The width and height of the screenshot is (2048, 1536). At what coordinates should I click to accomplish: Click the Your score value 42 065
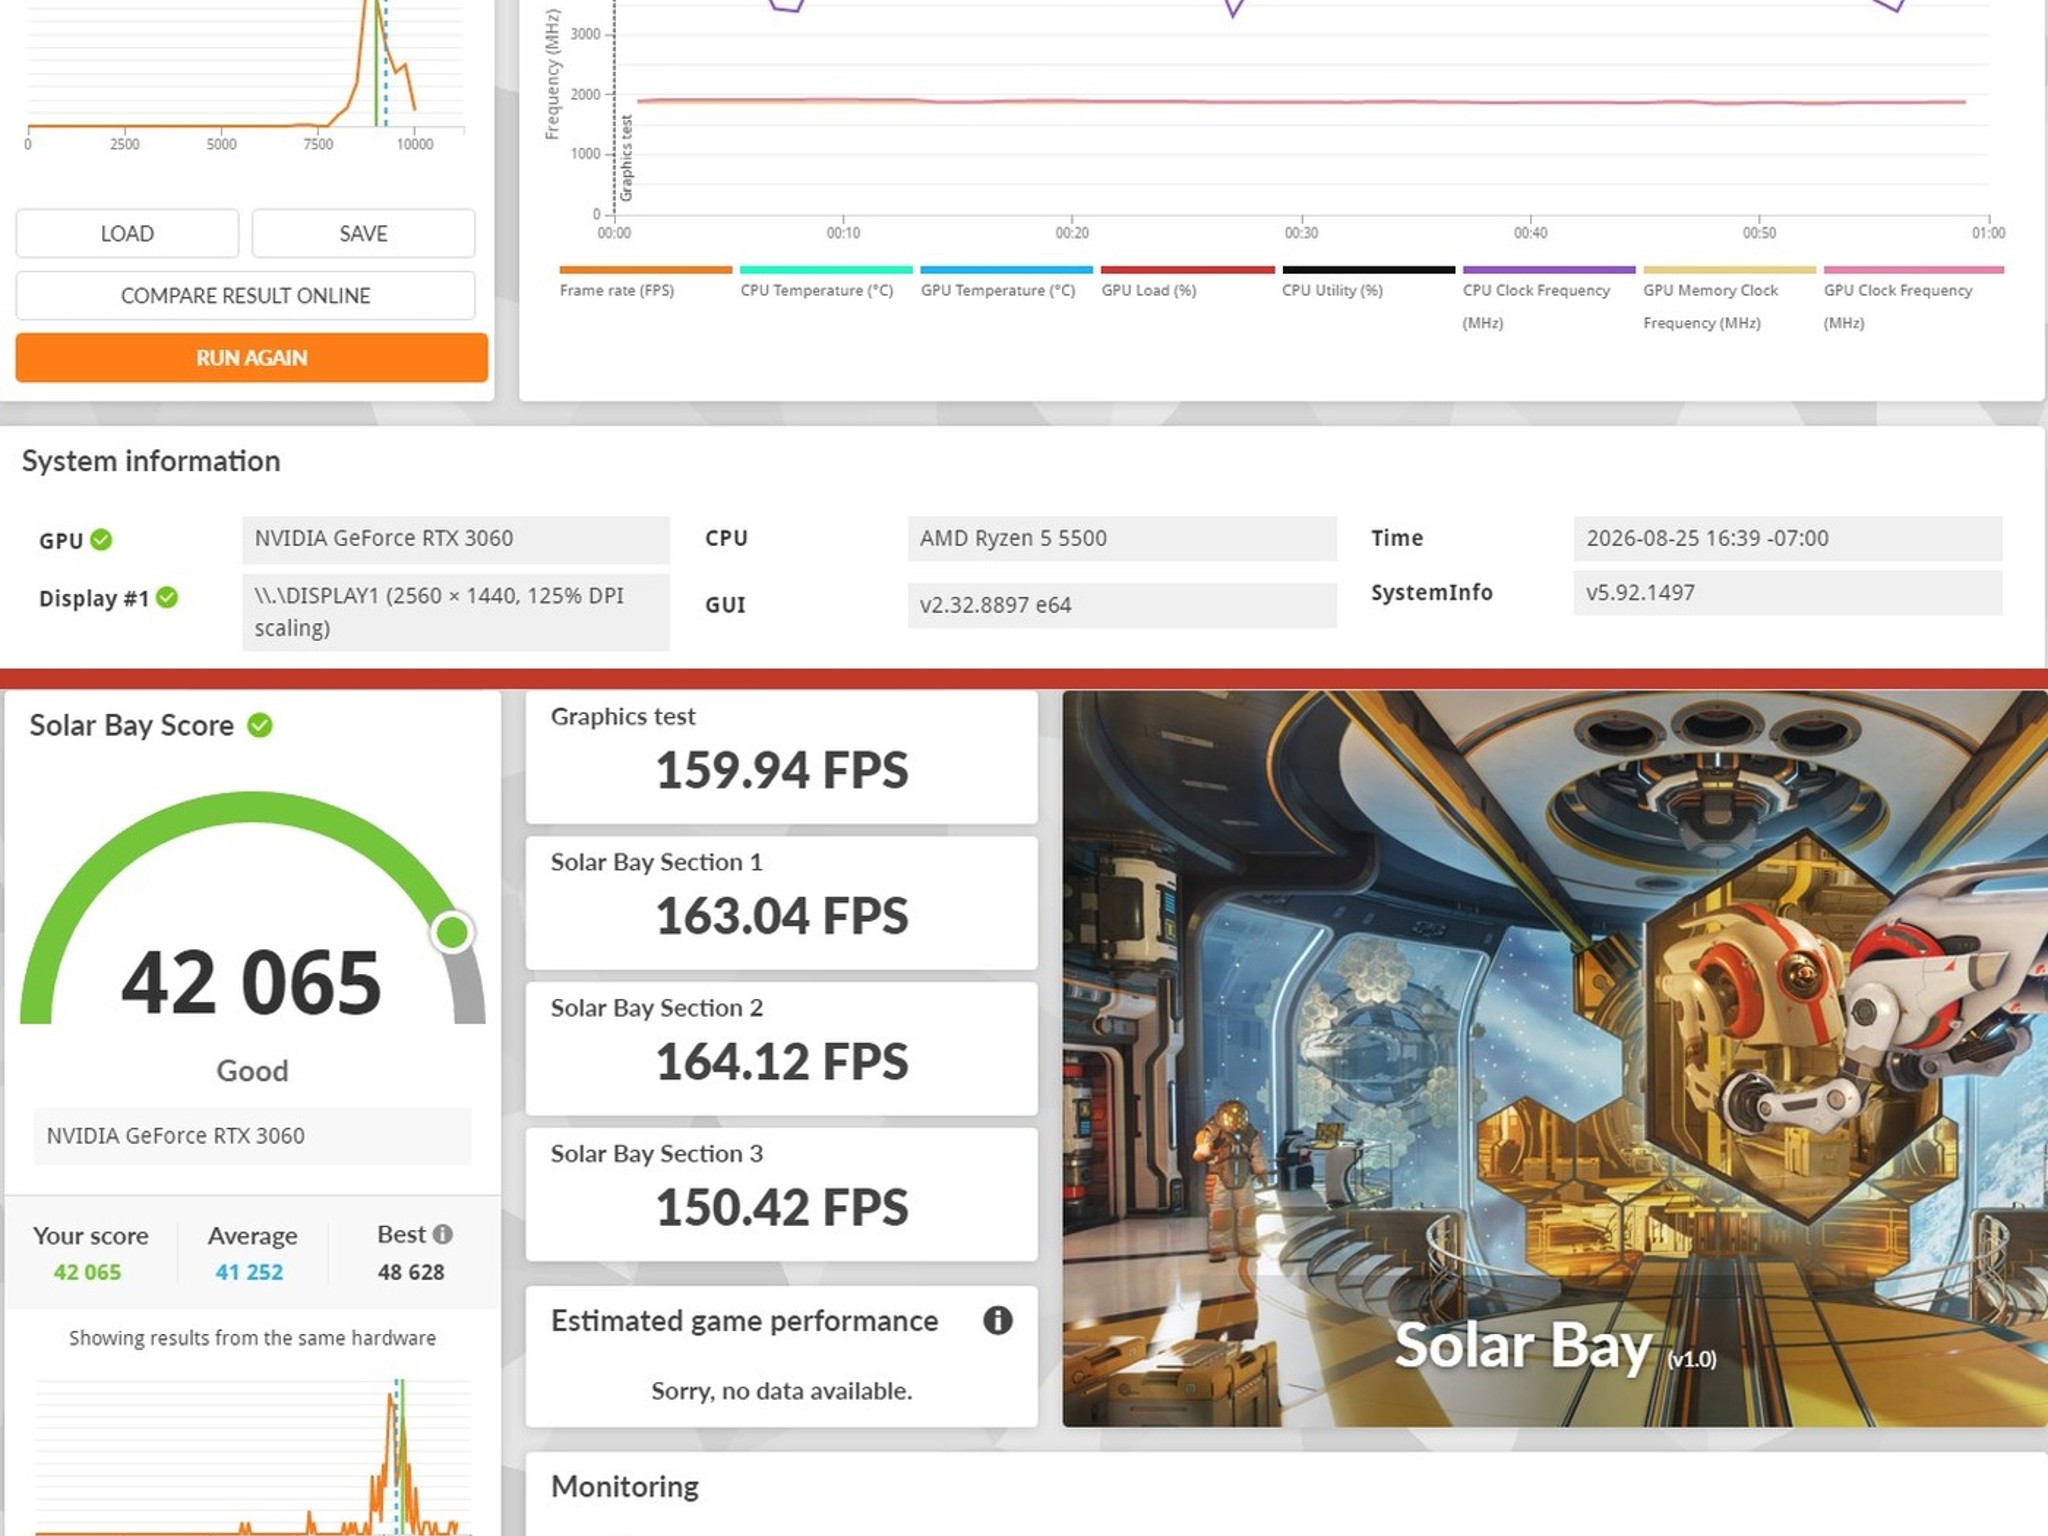point(87,1272)
